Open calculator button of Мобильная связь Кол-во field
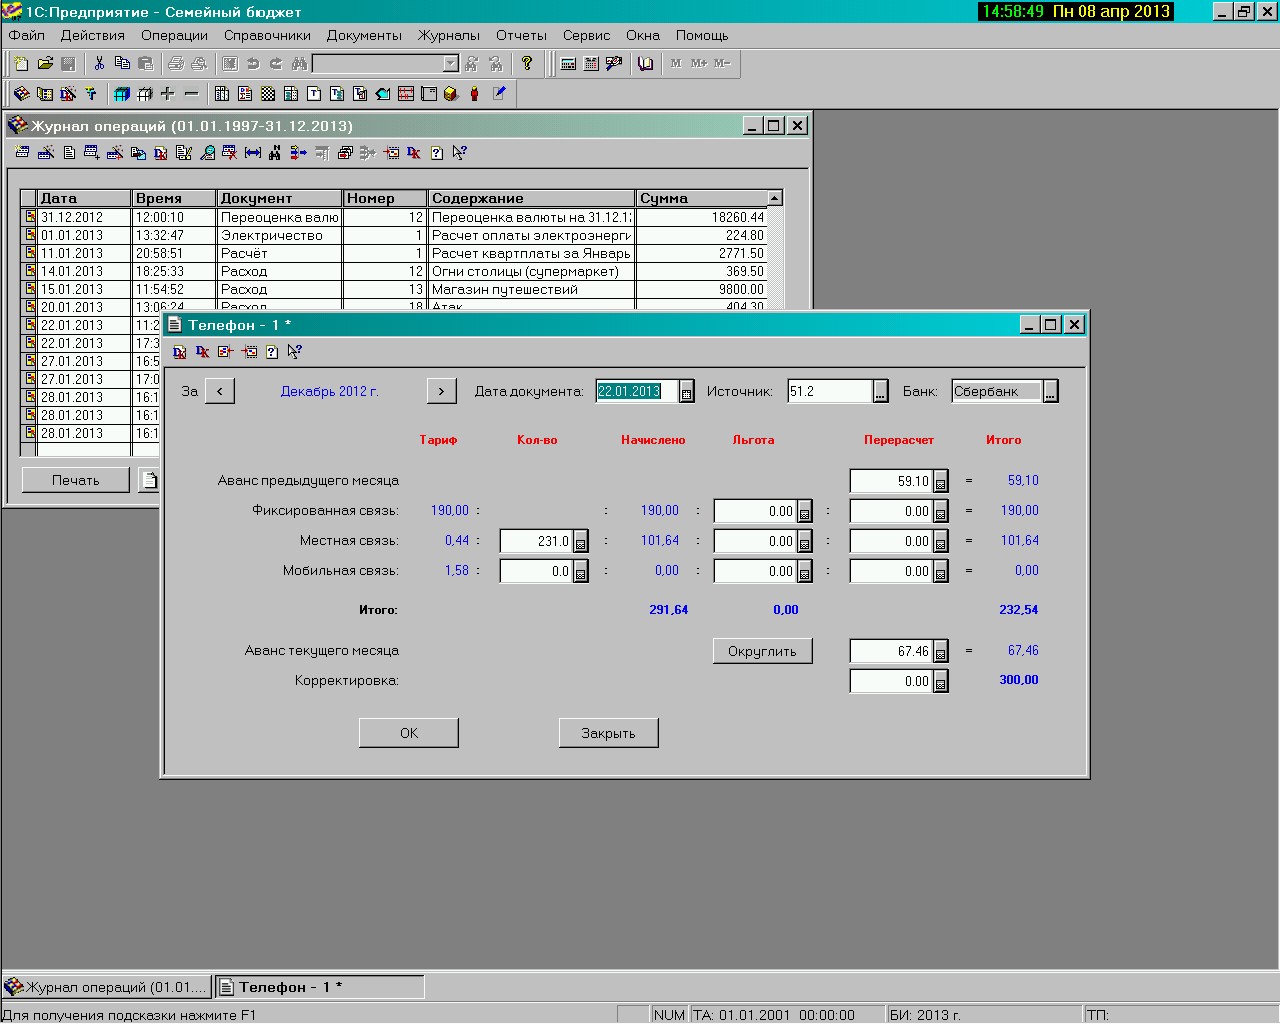1280x1024 pixels. coord(581,572)
